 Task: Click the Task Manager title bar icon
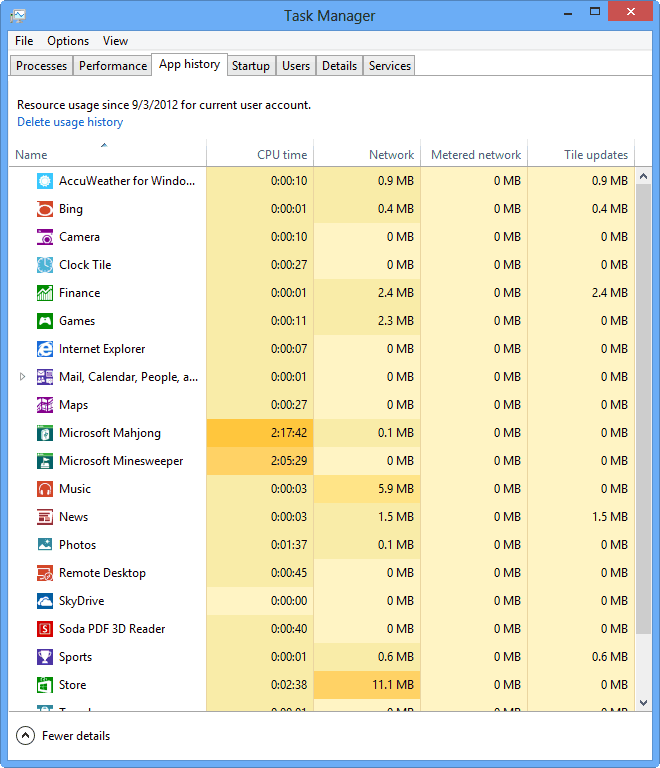18,16
